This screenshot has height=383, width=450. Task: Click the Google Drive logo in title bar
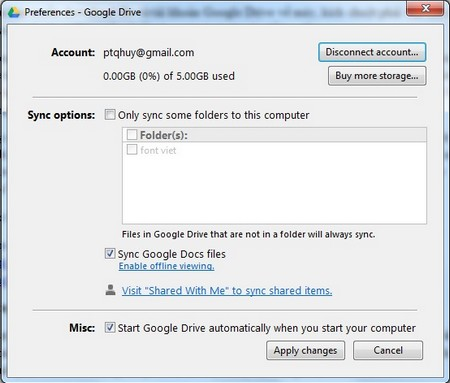click(x=14, y=12)
